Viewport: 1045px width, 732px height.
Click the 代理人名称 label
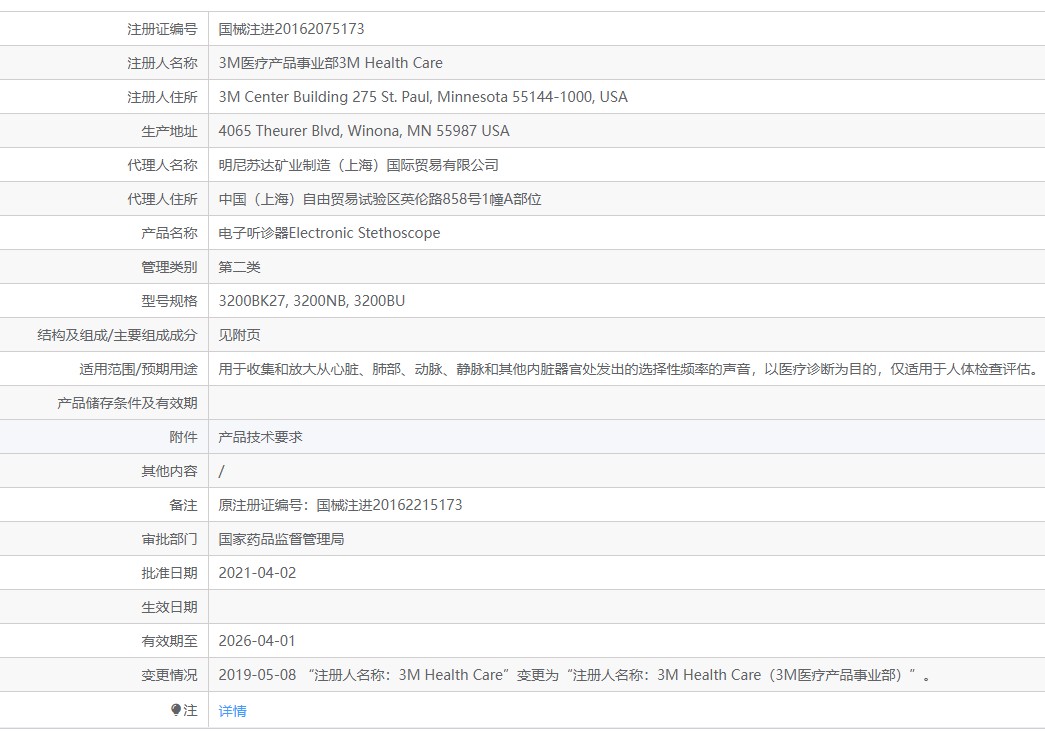tap(162, 165)
